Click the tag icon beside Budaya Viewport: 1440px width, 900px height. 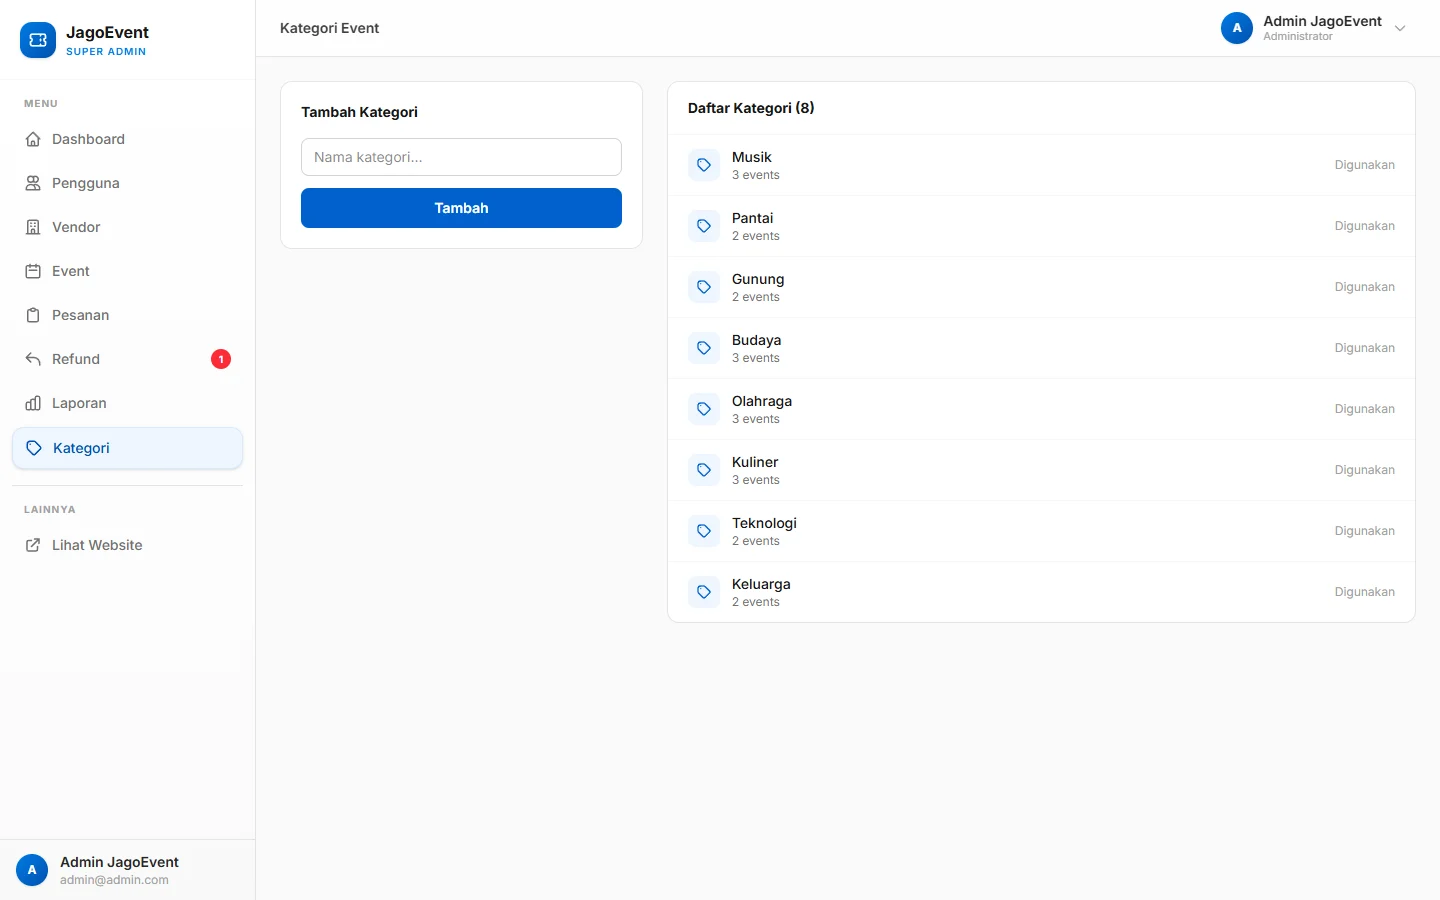pos(704,348)
